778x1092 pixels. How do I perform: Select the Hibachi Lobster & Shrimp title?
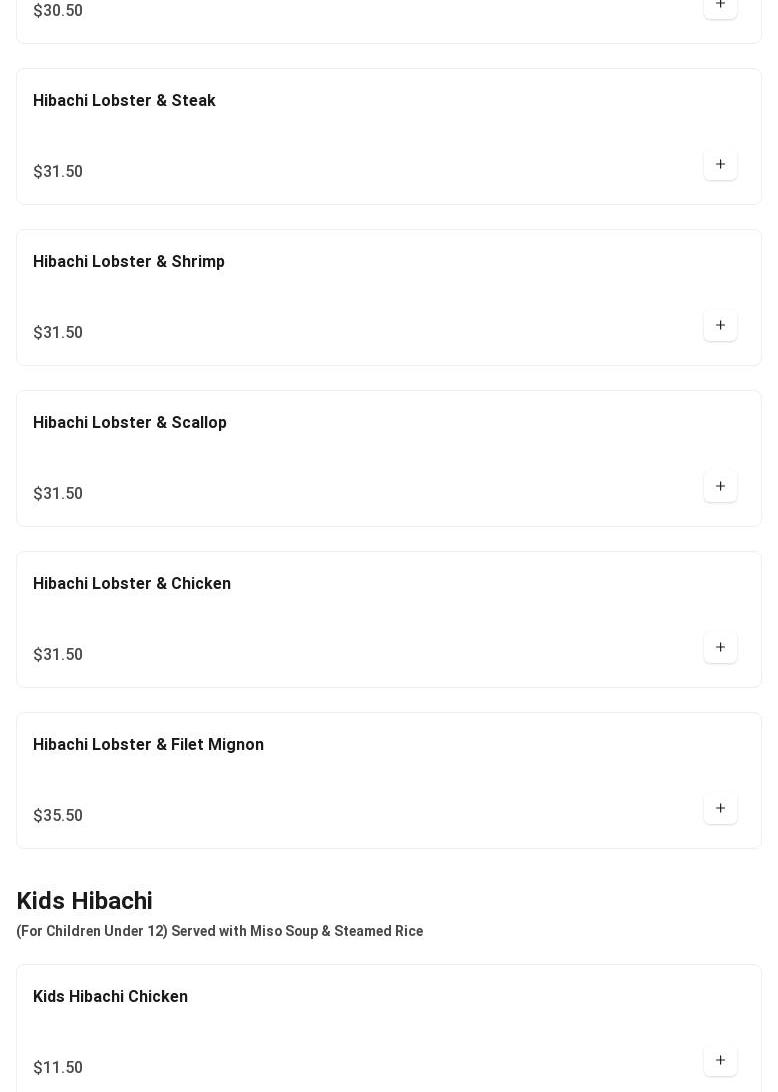(x=129, y=262)
